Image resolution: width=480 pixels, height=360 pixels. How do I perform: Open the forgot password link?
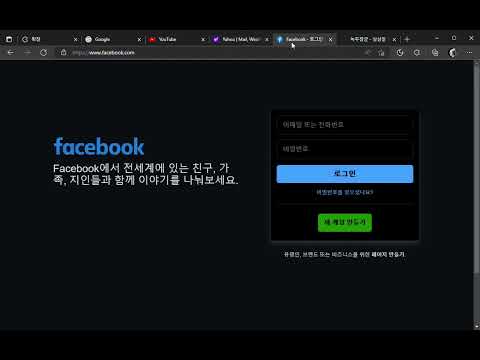coord(345,192)
